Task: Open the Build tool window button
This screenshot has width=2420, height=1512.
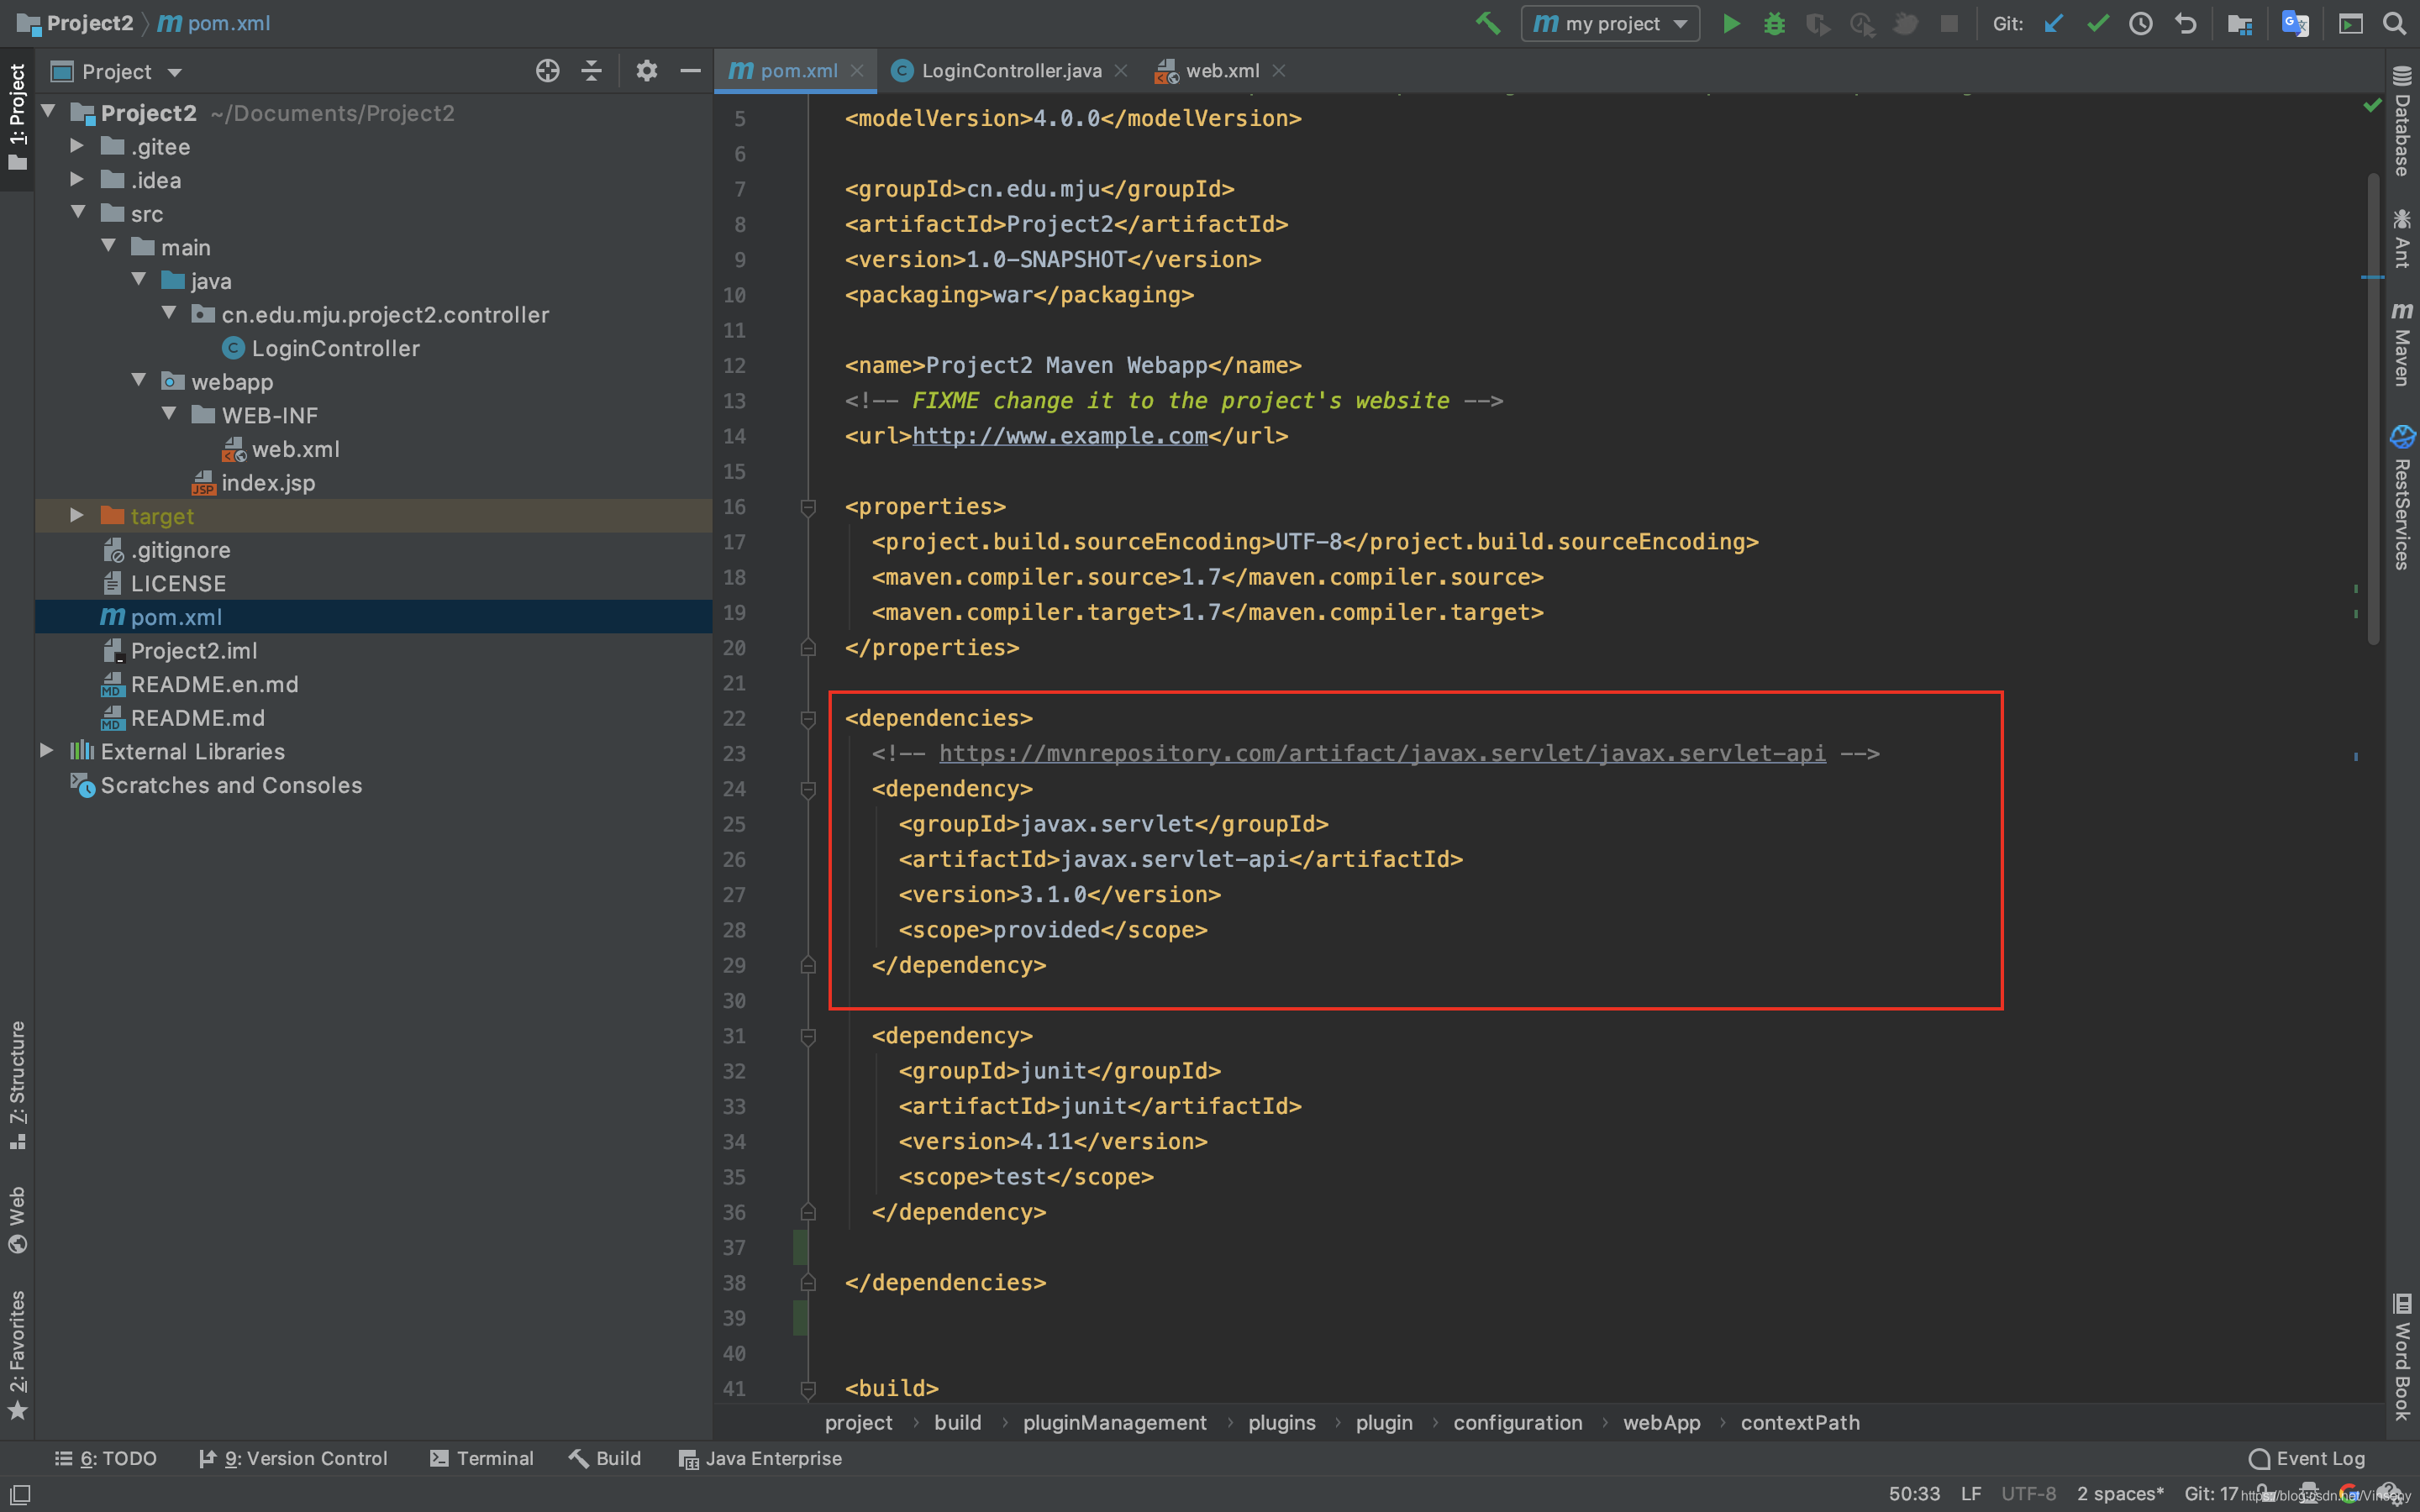Action: pyautogui.click(x=605, y=1459)
